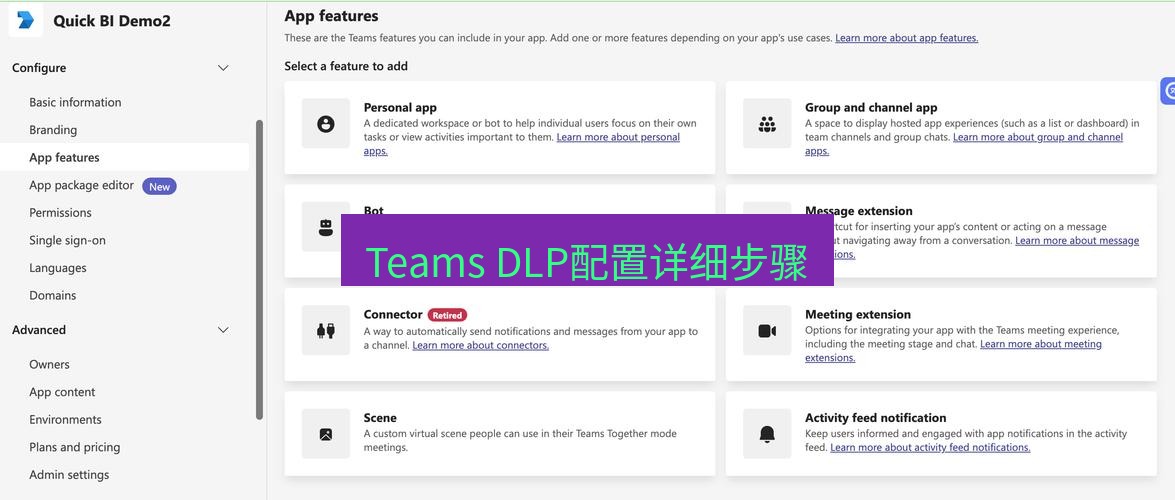Screen dimensions: 1175x500
Task: Open Learn more about app features link
Action: click(907, 37)
